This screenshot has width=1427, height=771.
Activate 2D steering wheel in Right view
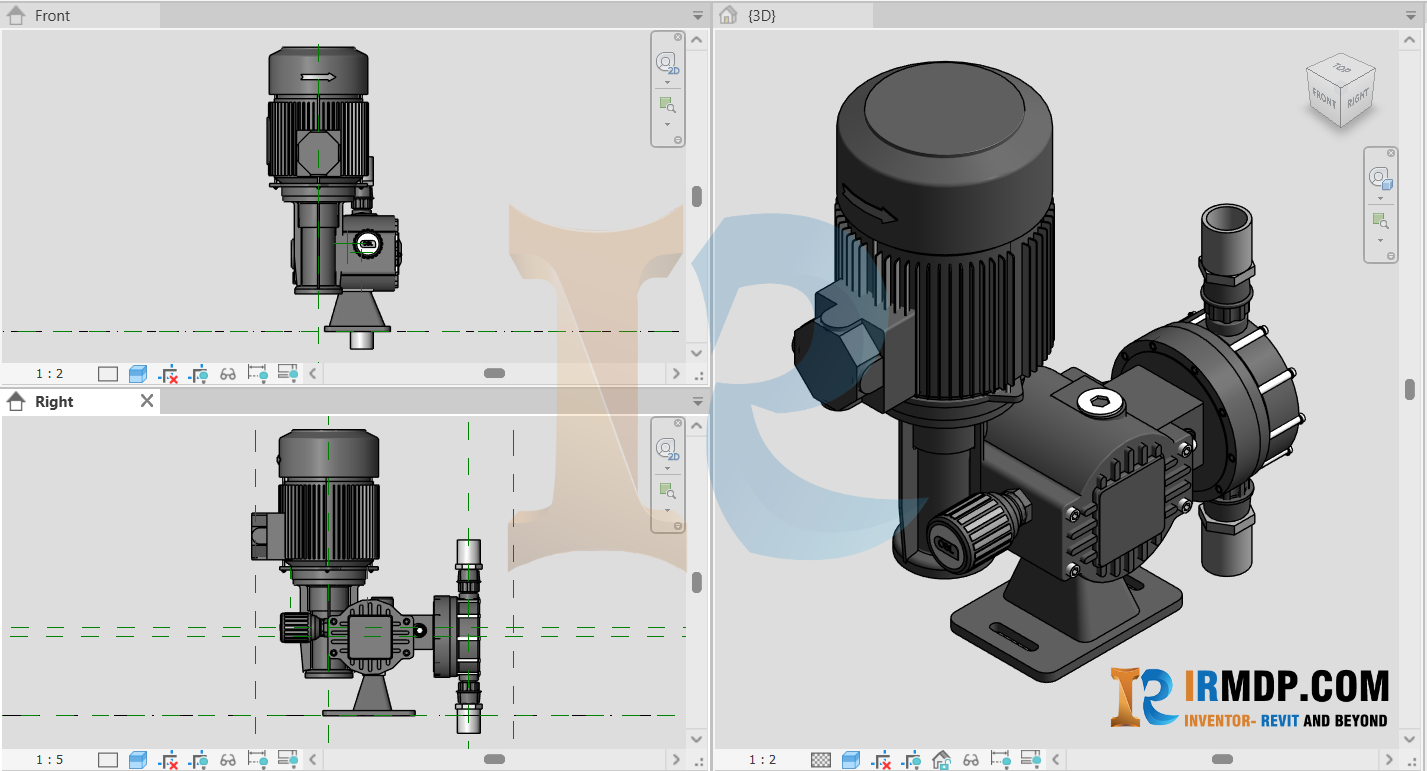667,450
